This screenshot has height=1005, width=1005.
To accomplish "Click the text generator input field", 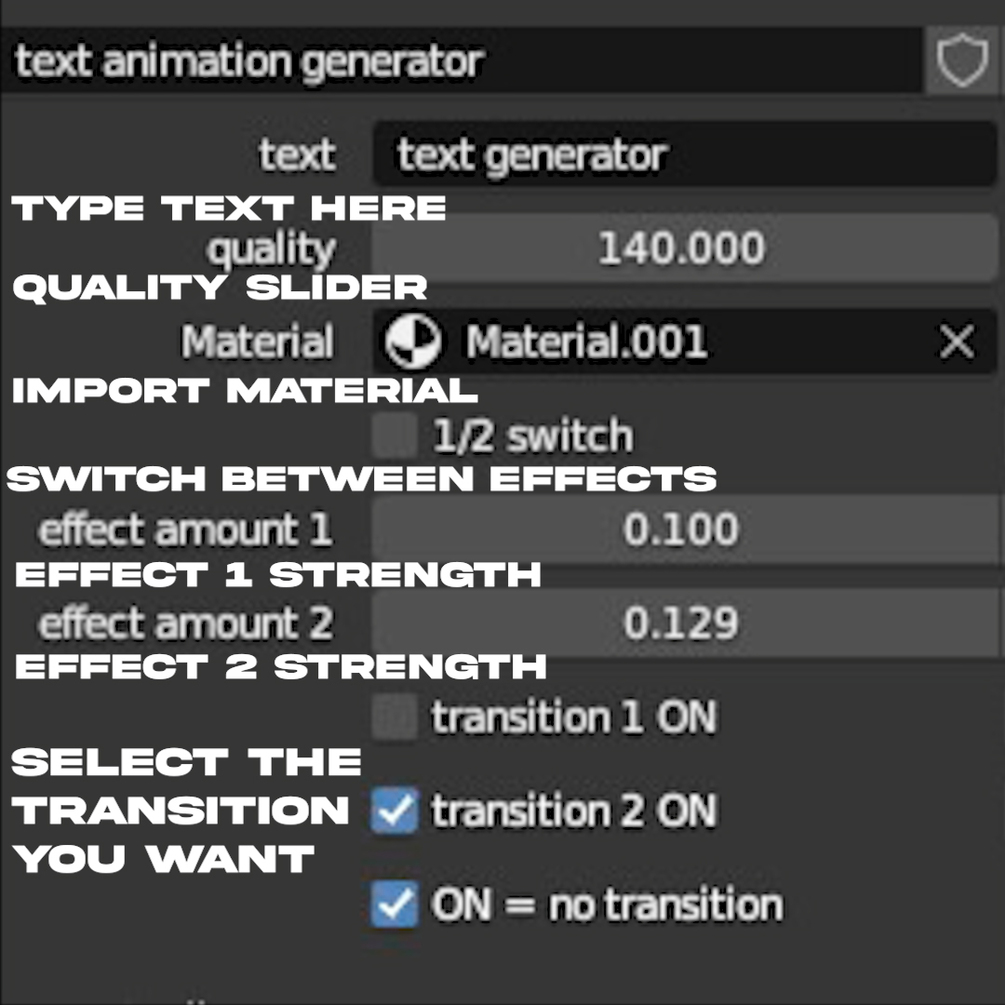I will point(682,155).
